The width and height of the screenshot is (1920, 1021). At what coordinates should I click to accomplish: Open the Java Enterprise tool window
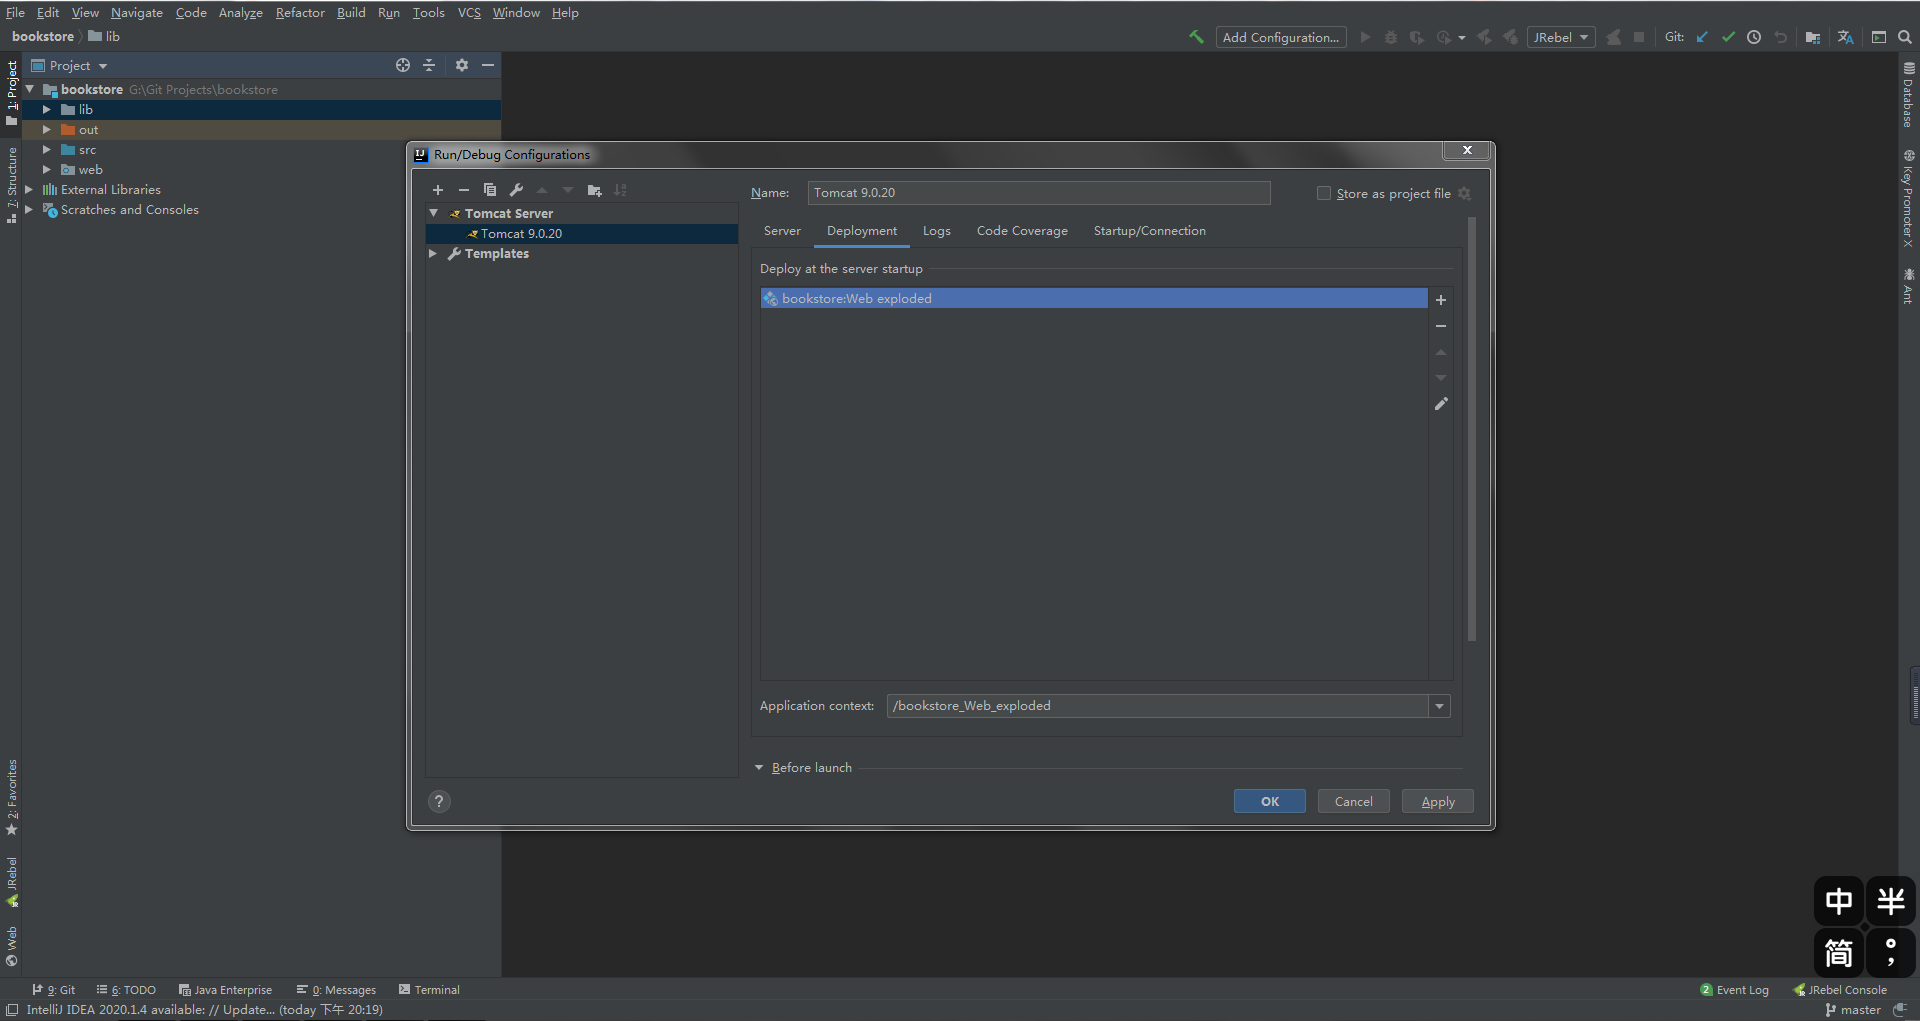pos(226,990)
